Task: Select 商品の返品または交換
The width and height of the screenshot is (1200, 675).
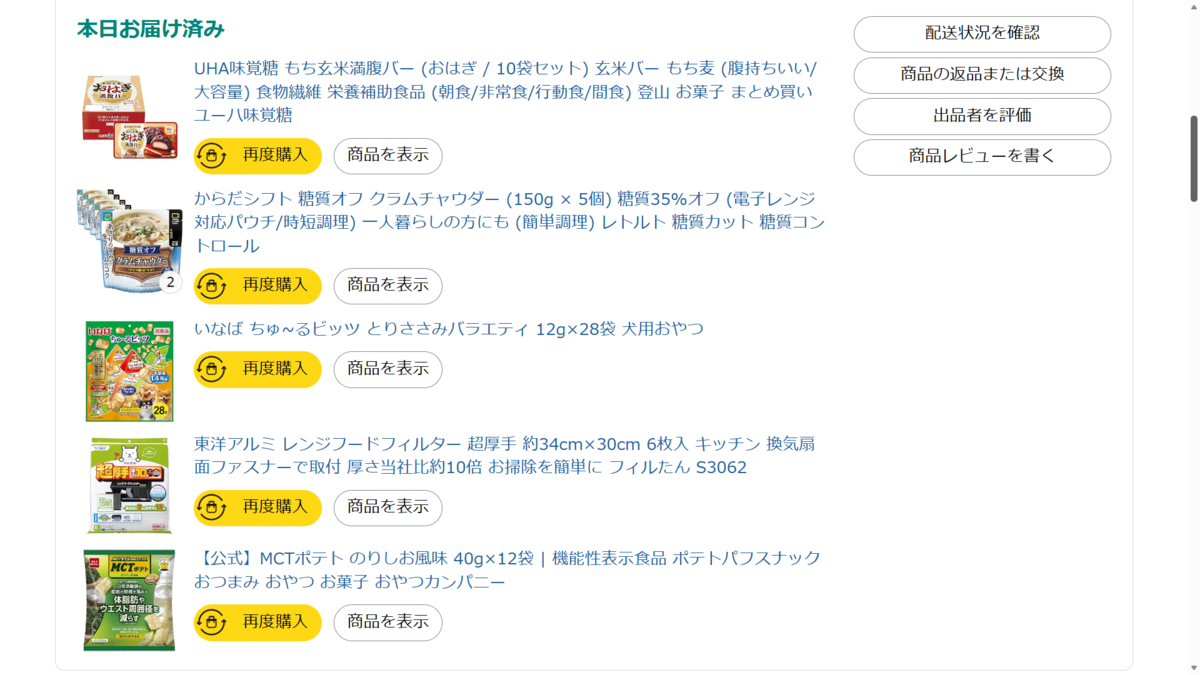Action: tap(982, 75)
